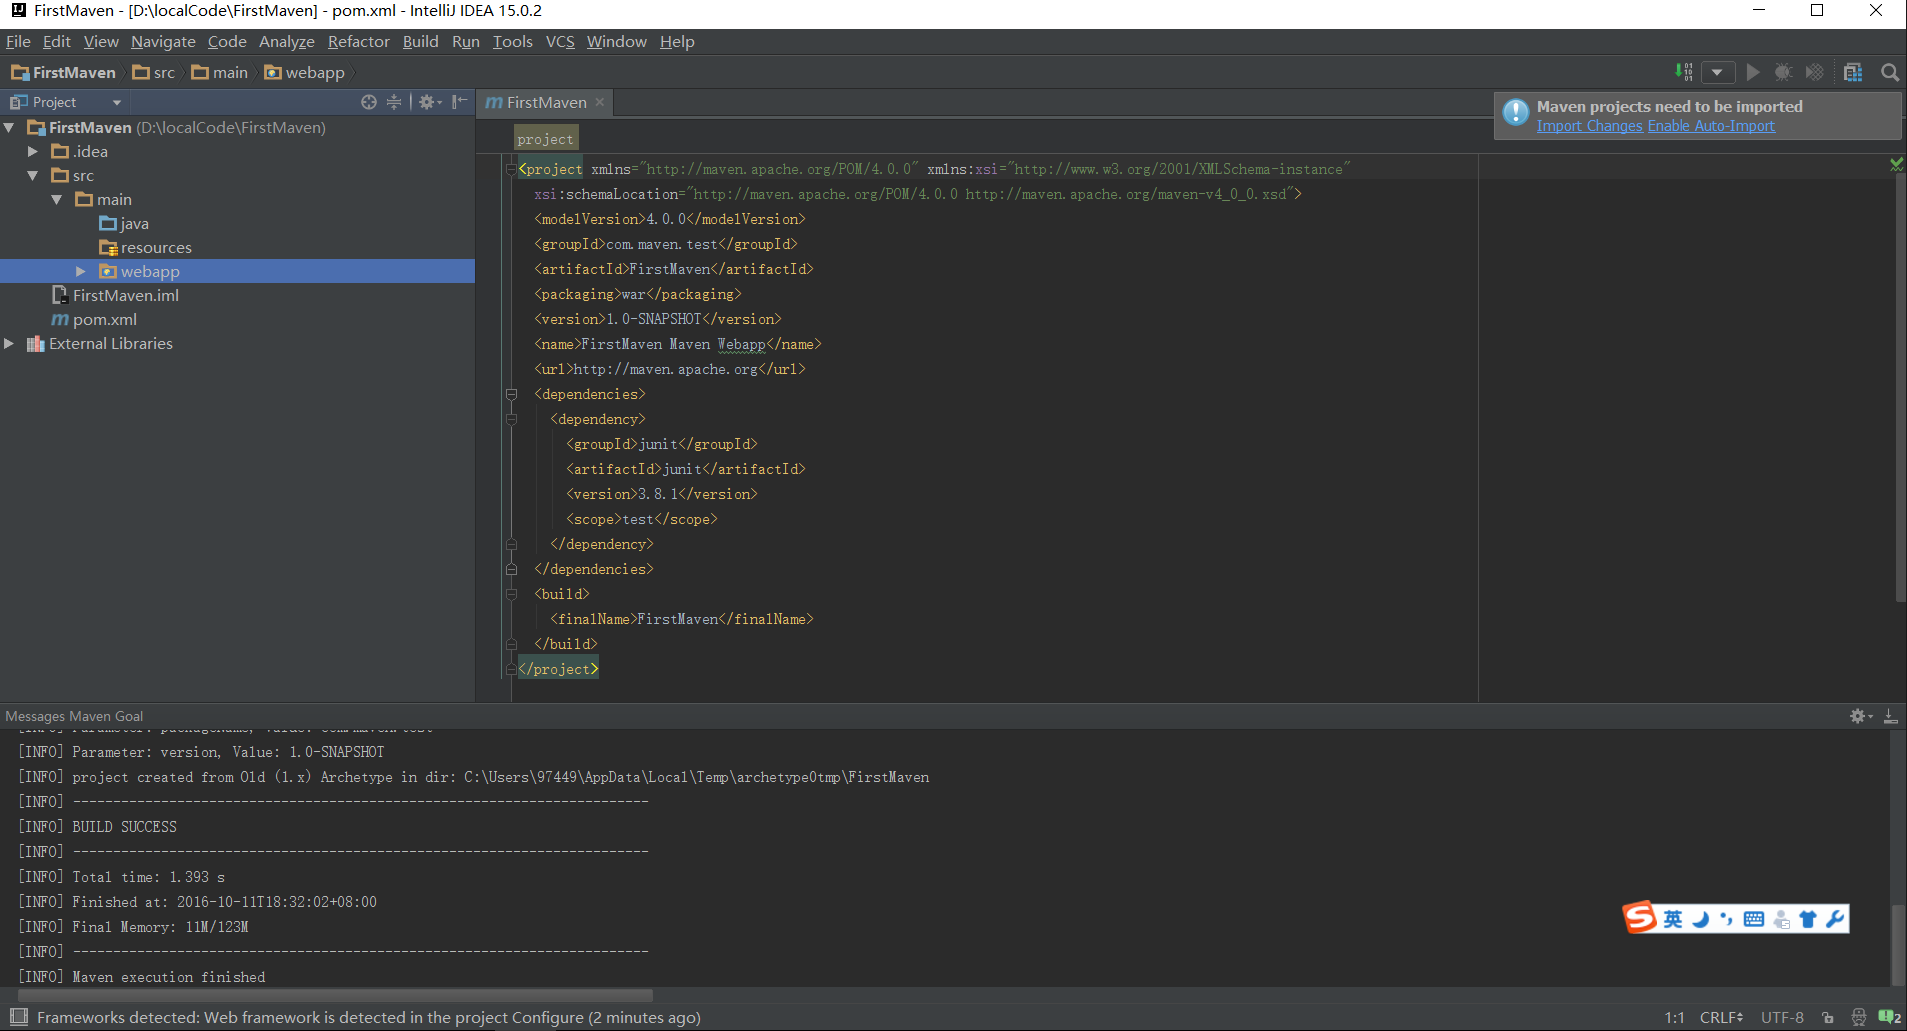Open Project panel gear settings
This screenshot has width=1907, height=1031.
coord(430,102)
